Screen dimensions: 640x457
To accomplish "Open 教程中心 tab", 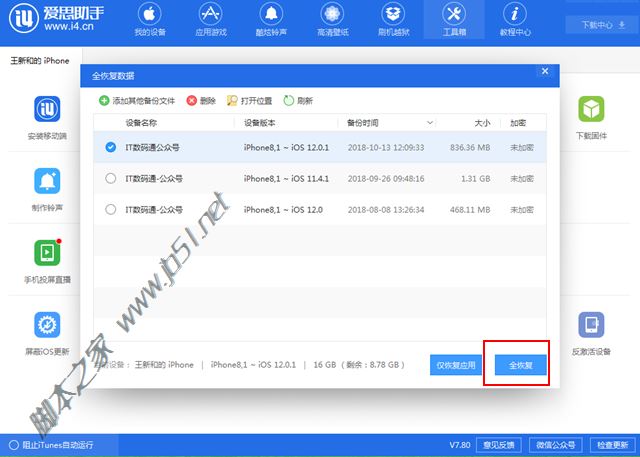I will 515,20.
